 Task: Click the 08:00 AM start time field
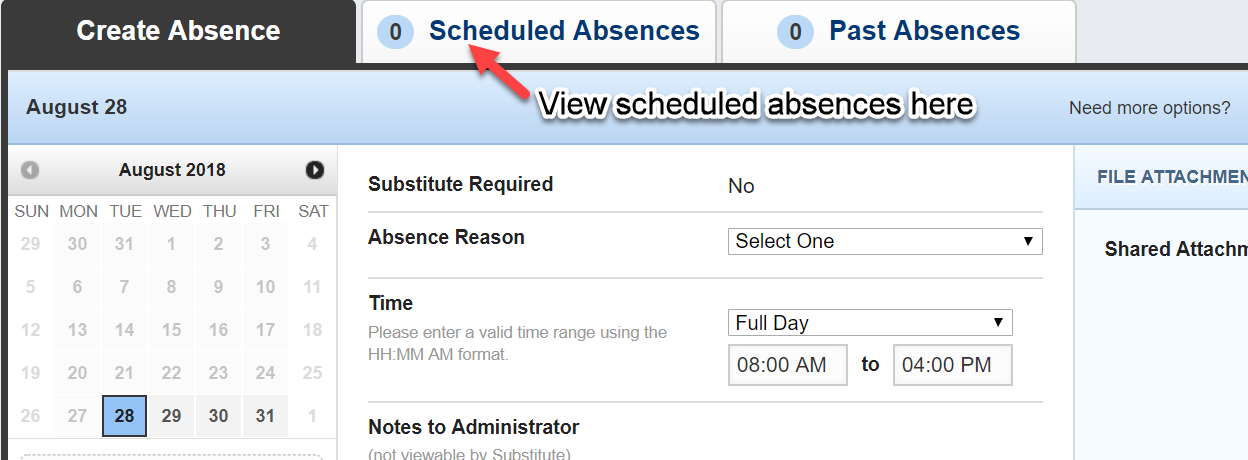[x=787, y=365]
